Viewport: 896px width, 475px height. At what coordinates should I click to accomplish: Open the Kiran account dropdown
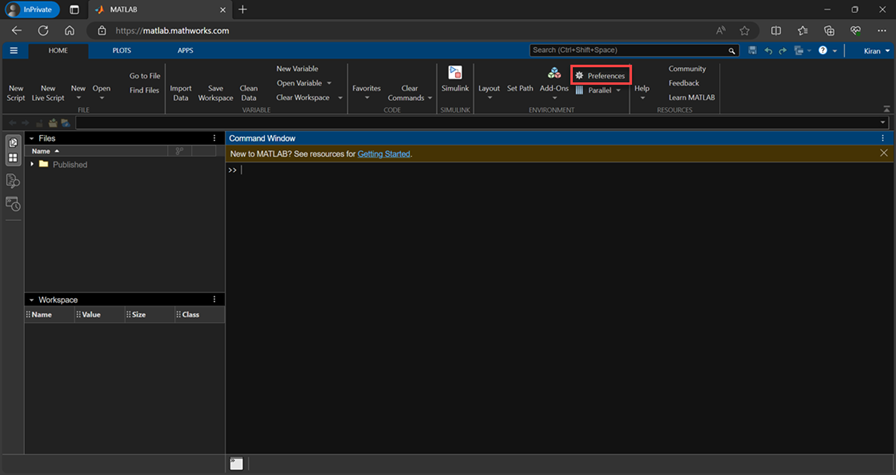click(x=877, y=51)
